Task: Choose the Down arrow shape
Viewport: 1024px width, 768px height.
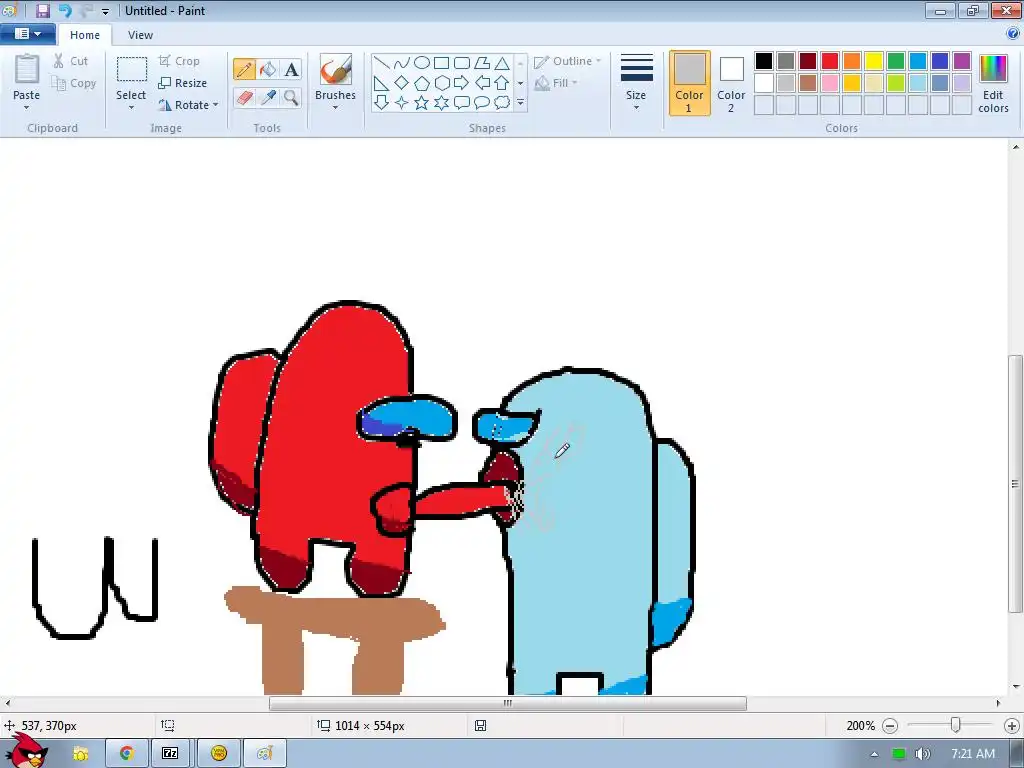Action: pyautogui.click(x=382, y=103)
